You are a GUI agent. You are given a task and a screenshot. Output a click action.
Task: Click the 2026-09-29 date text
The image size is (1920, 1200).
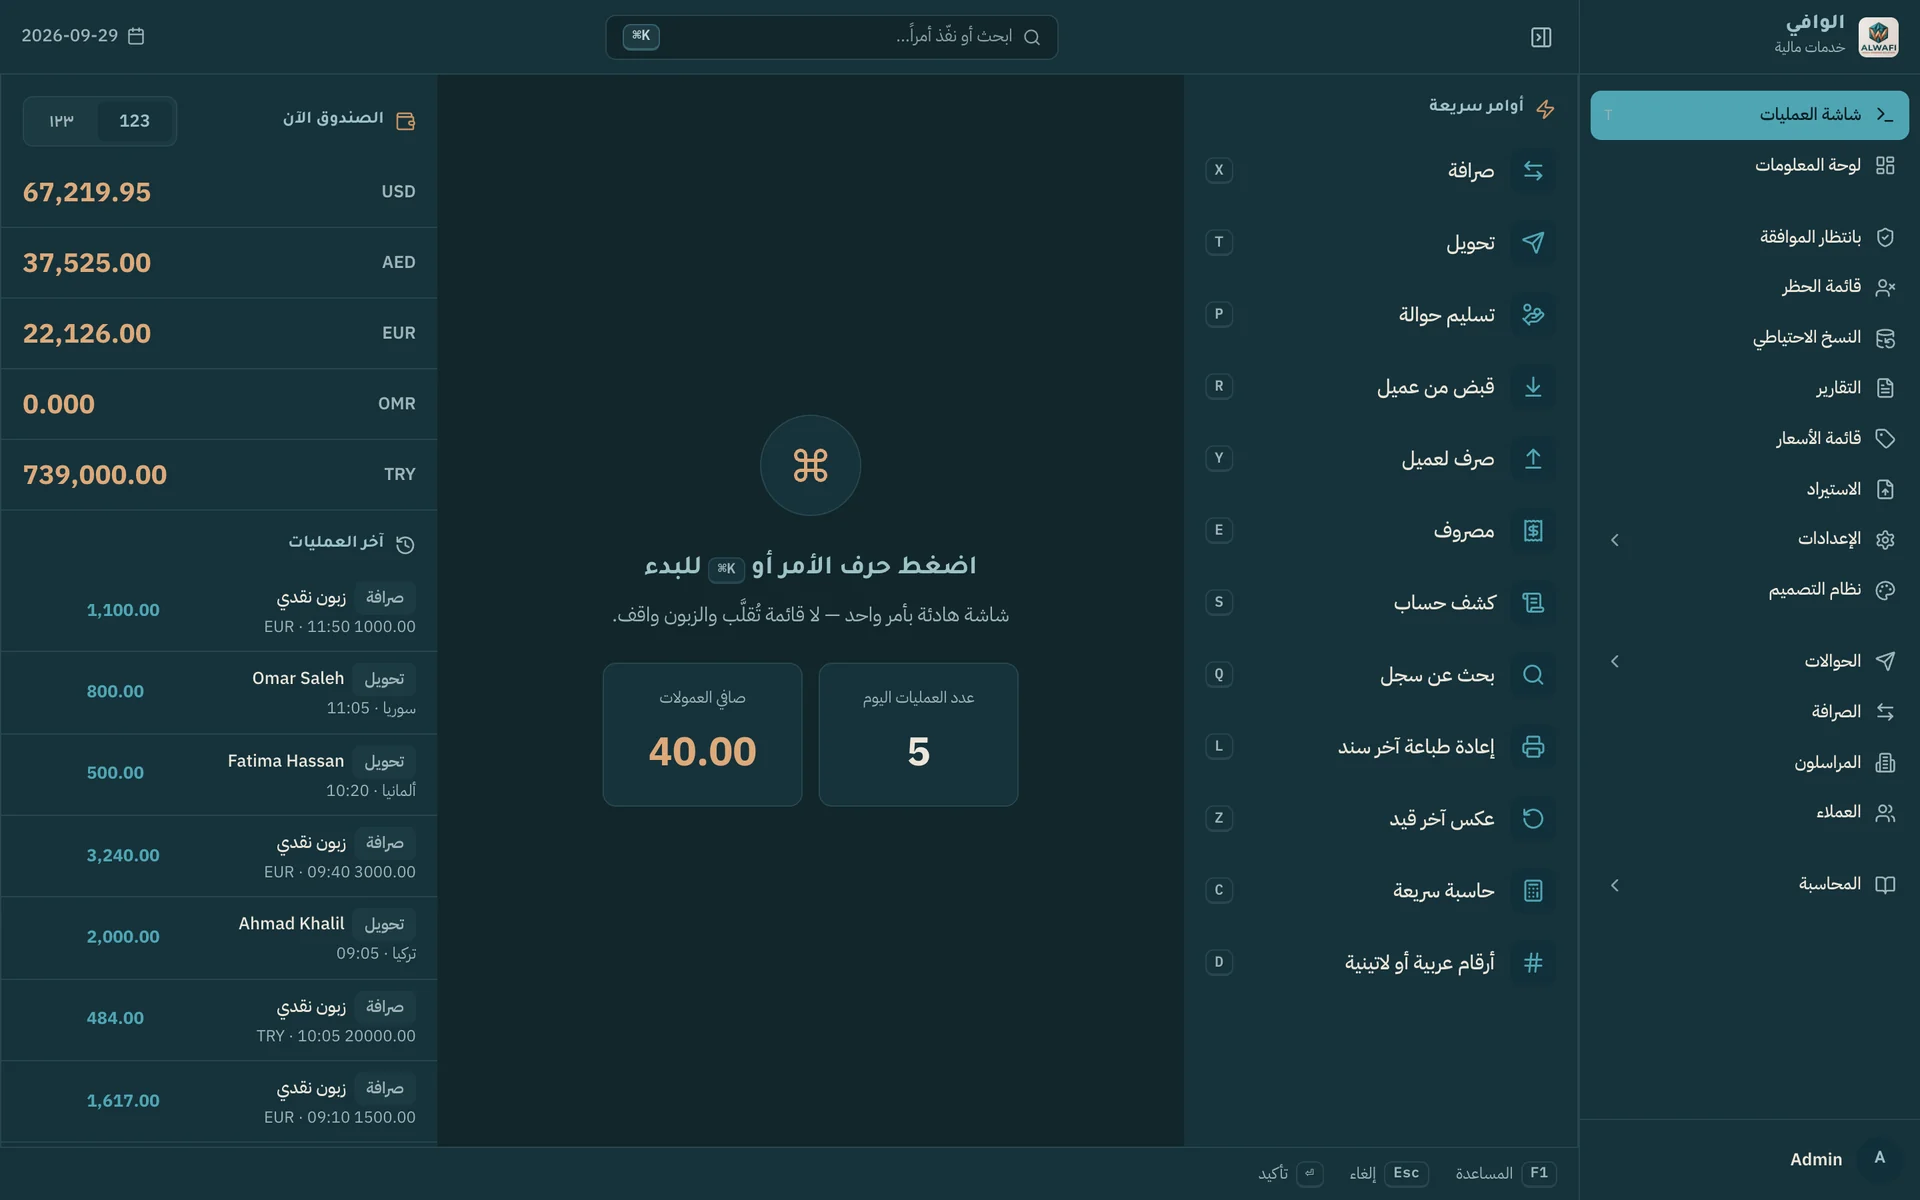(69, 36)
